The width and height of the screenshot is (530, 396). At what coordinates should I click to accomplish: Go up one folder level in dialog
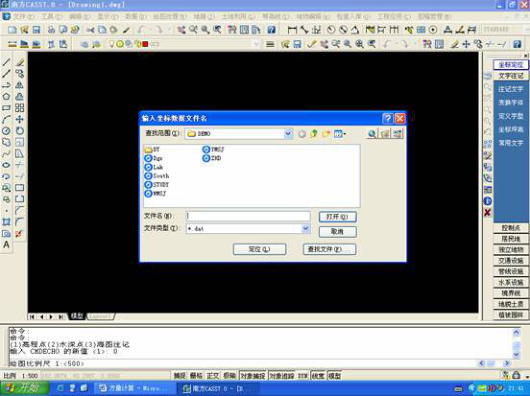(x=314, y=133)
